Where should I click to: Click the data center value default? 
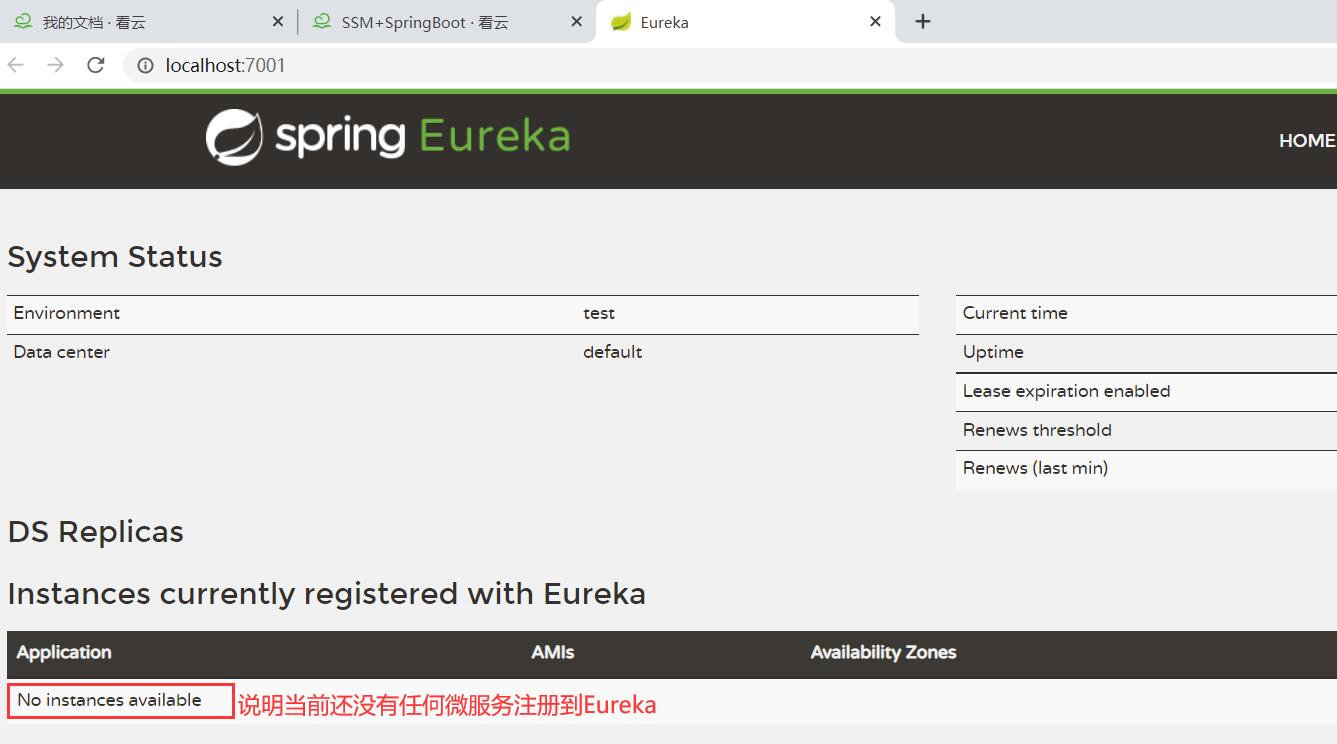tap(613, 352)
